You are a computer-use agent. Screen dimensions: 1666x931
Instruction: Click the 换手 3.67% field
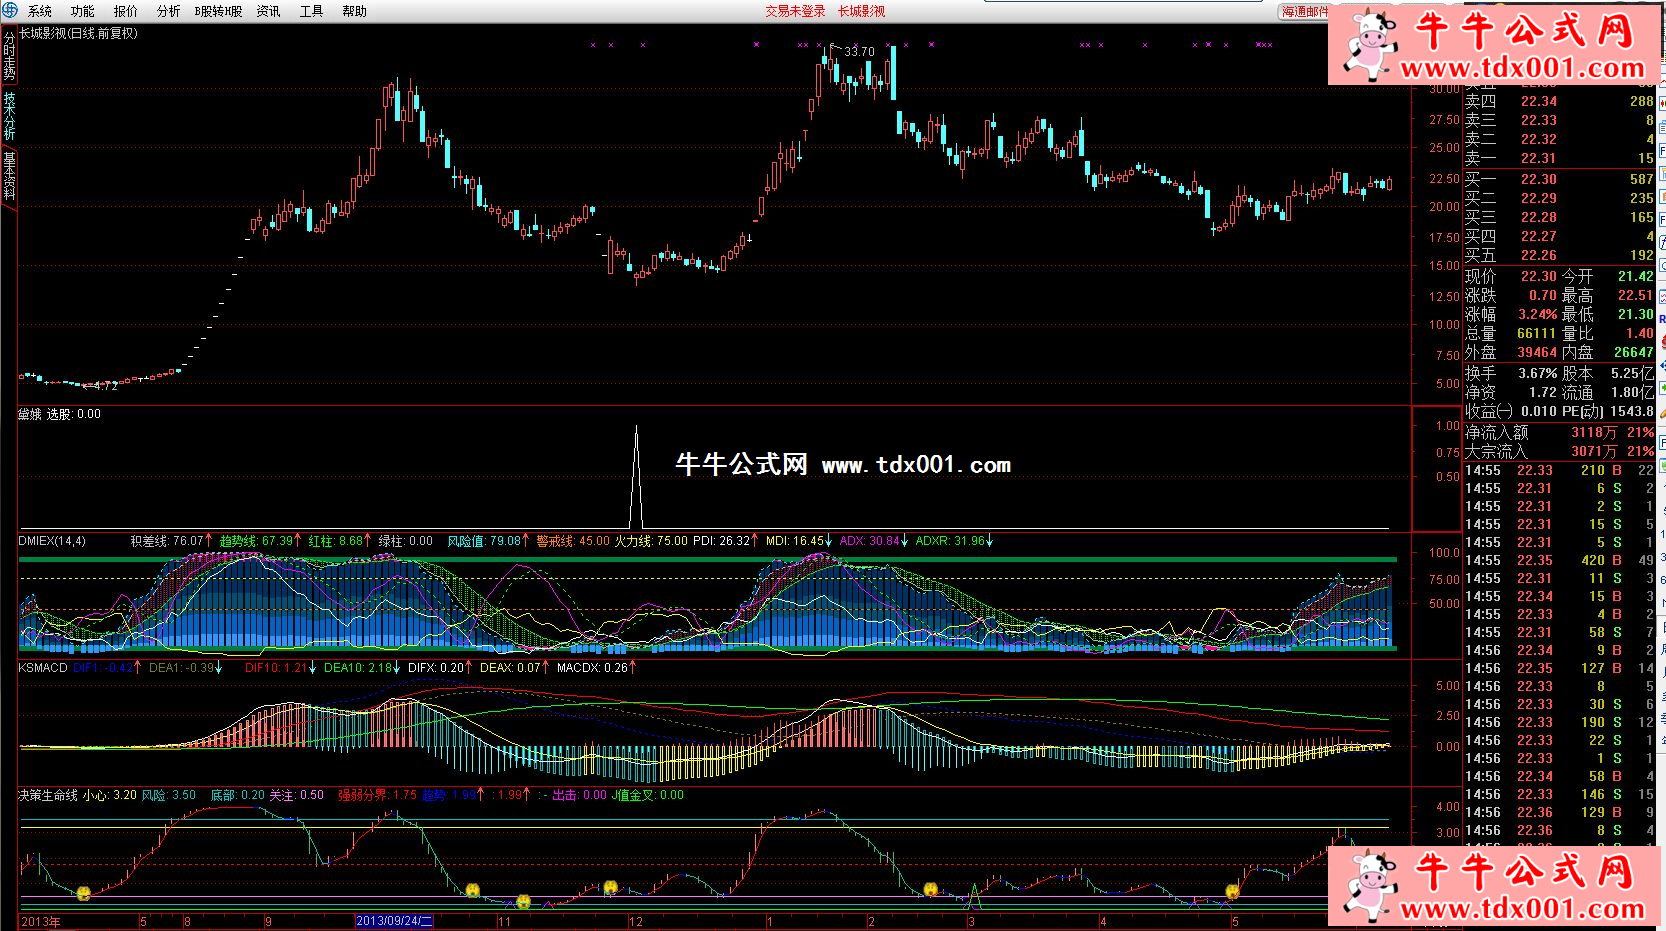pyautogui.click(x=1511, y=373)
